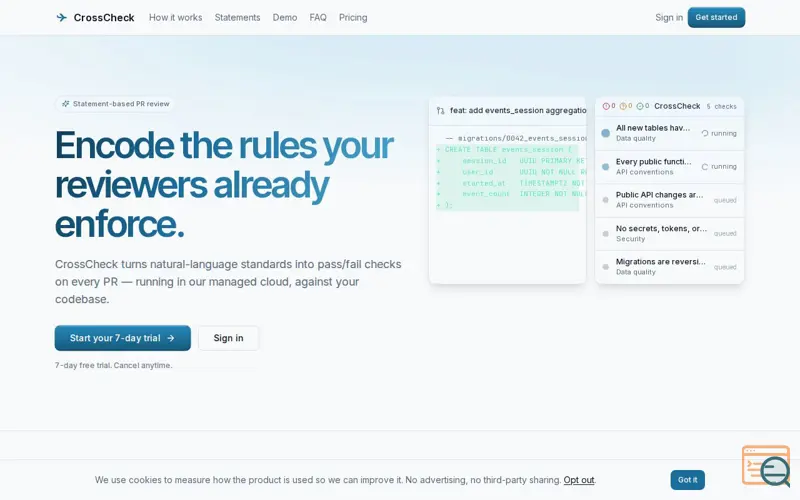This screenshot has width=800, height=500.
Task: Click the status dot for Public API changes
Action: tap(606, 200)
